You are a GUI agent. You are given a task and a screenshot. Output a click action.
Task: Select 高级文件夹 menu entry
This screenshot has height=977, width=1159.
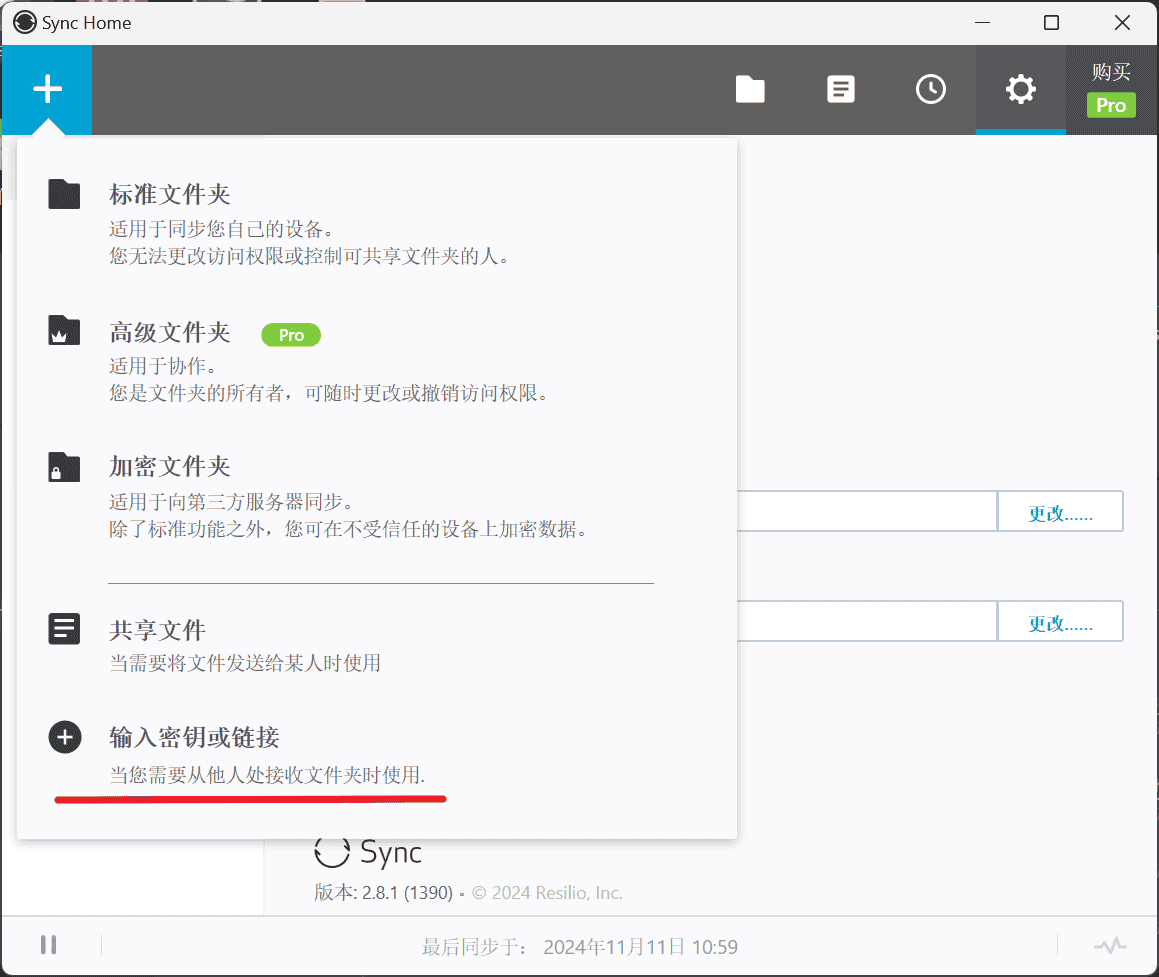[169, 333]
